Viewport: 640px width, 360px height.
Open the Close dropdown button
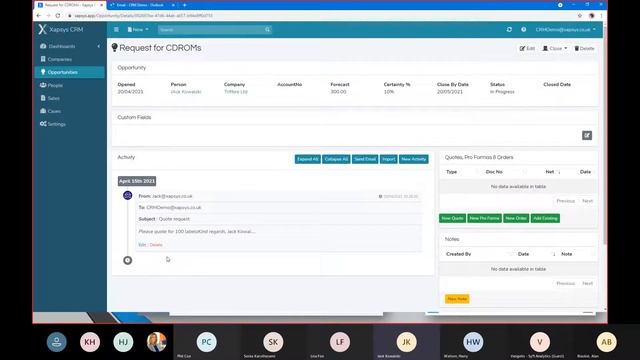click(x=554, y=48)
